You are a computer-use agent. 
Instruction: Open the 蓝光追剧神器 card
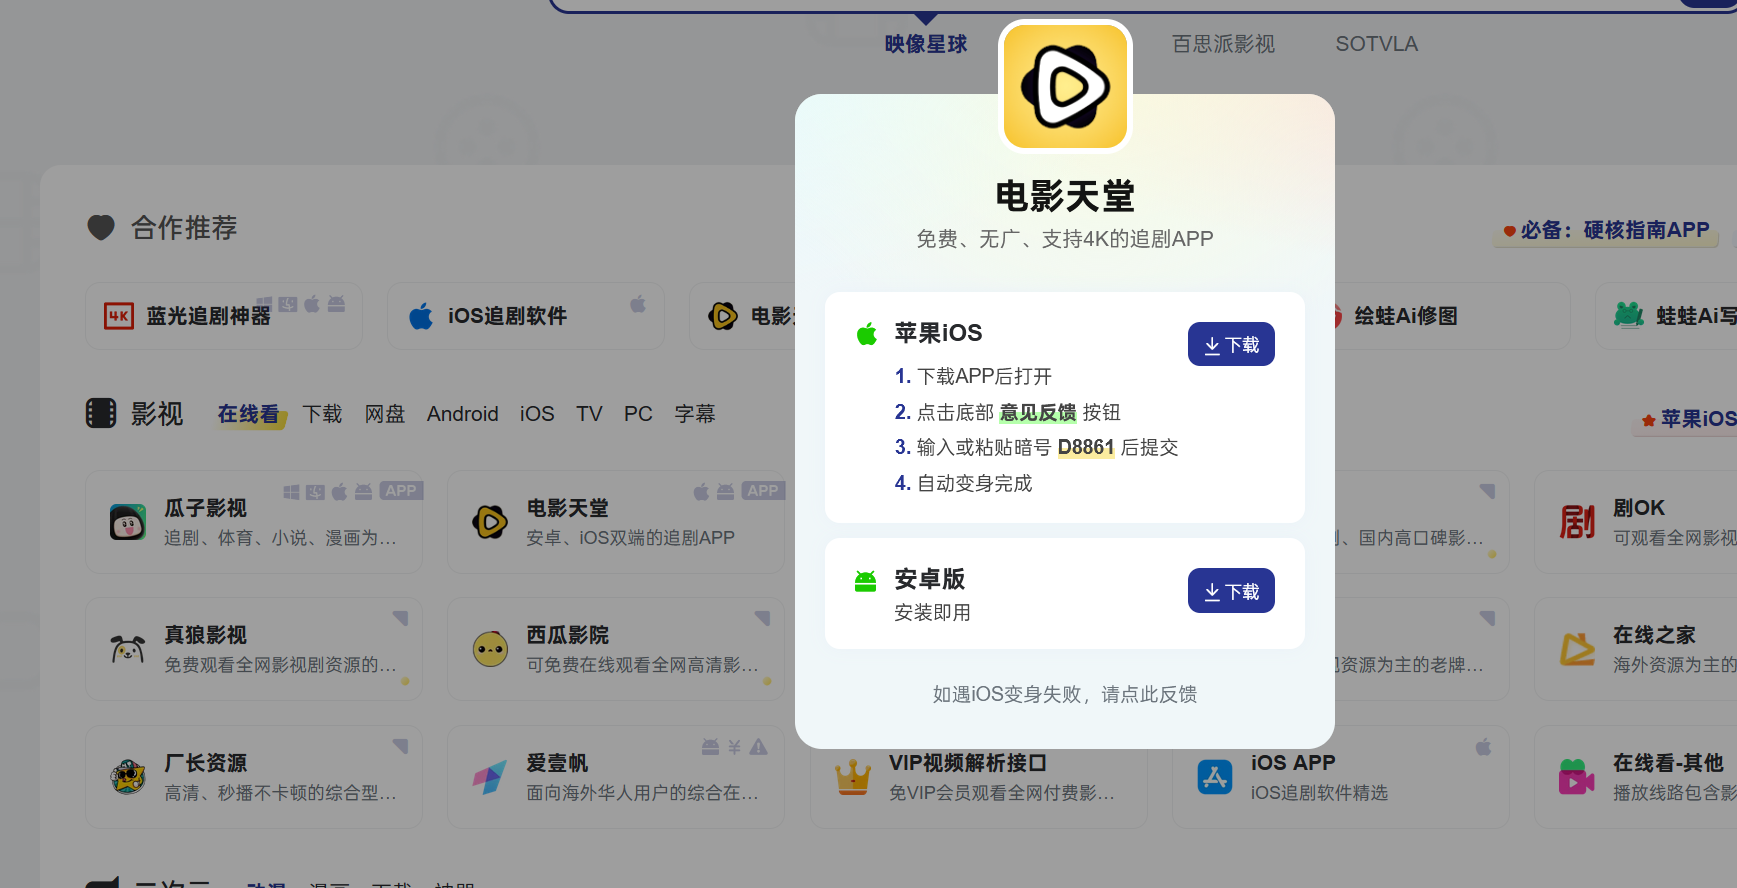pyautogui.click(x=224, y=316)
